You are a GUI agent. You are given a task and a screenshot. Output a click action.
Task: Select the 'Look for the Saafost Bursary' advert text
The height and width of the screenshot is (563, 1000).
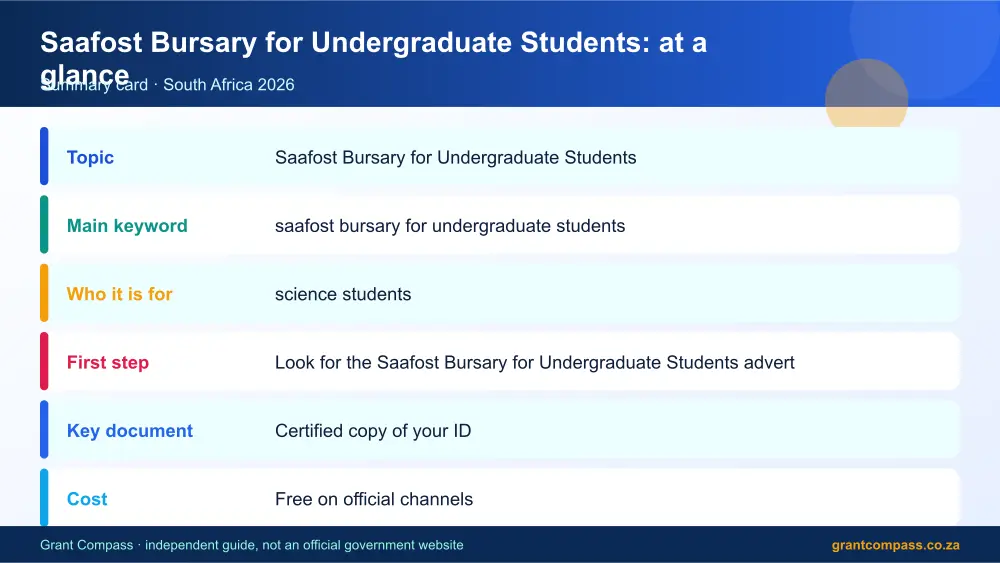[534, 362]
